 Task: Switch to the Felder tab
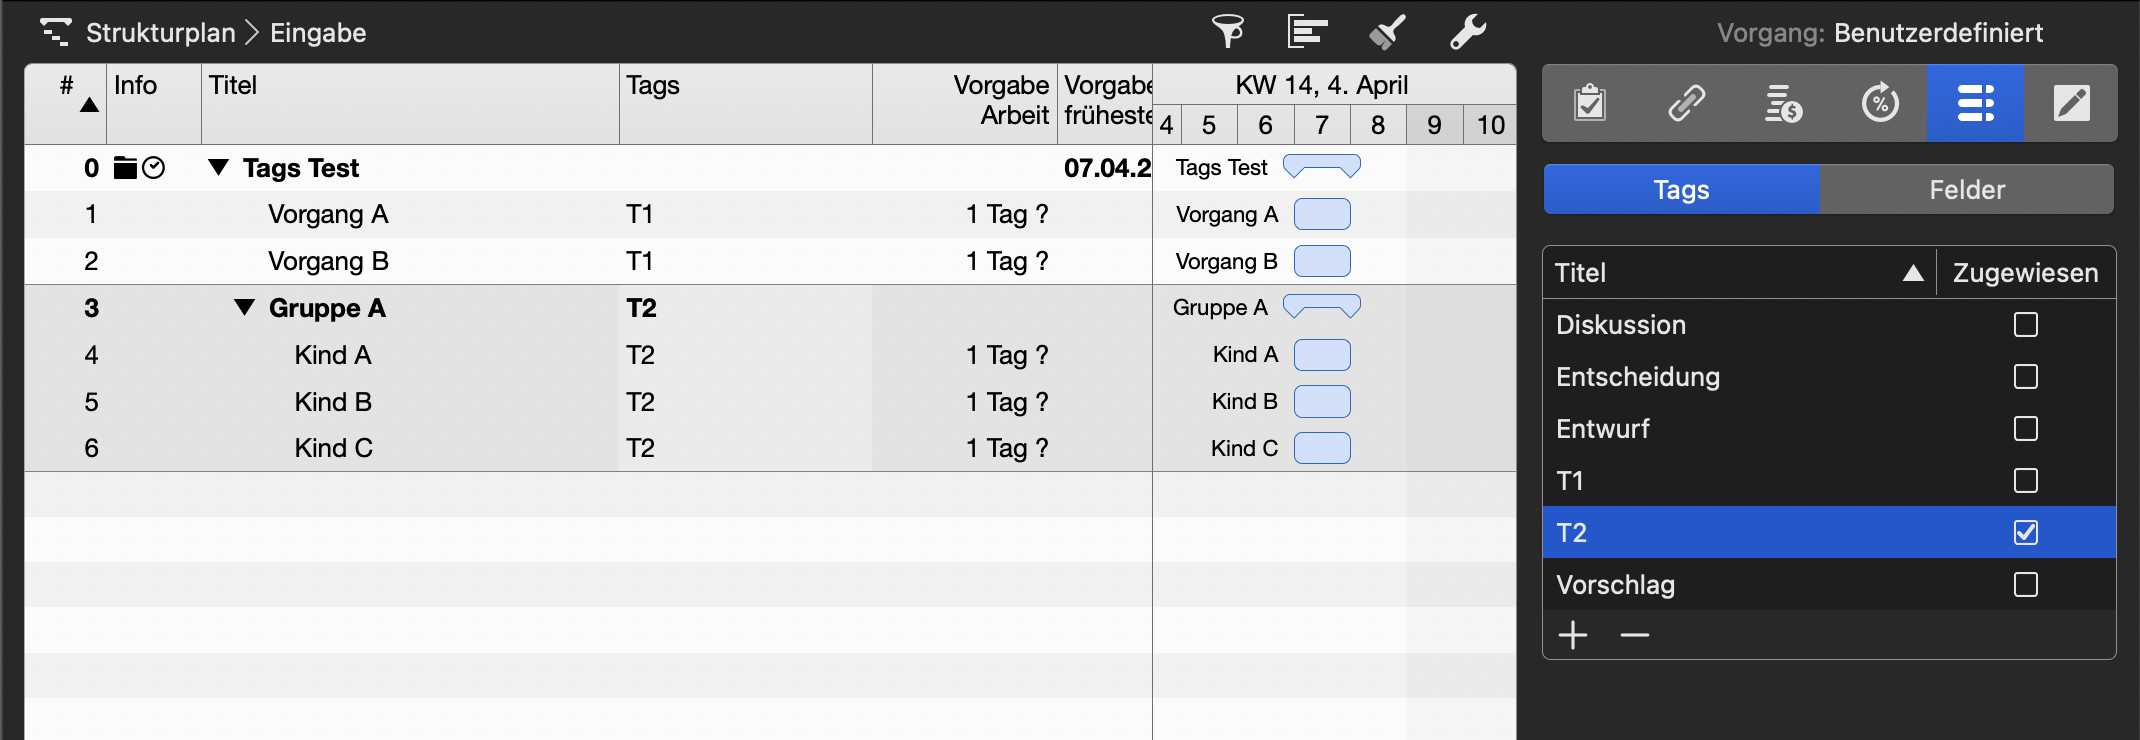tap(1966, 190)
